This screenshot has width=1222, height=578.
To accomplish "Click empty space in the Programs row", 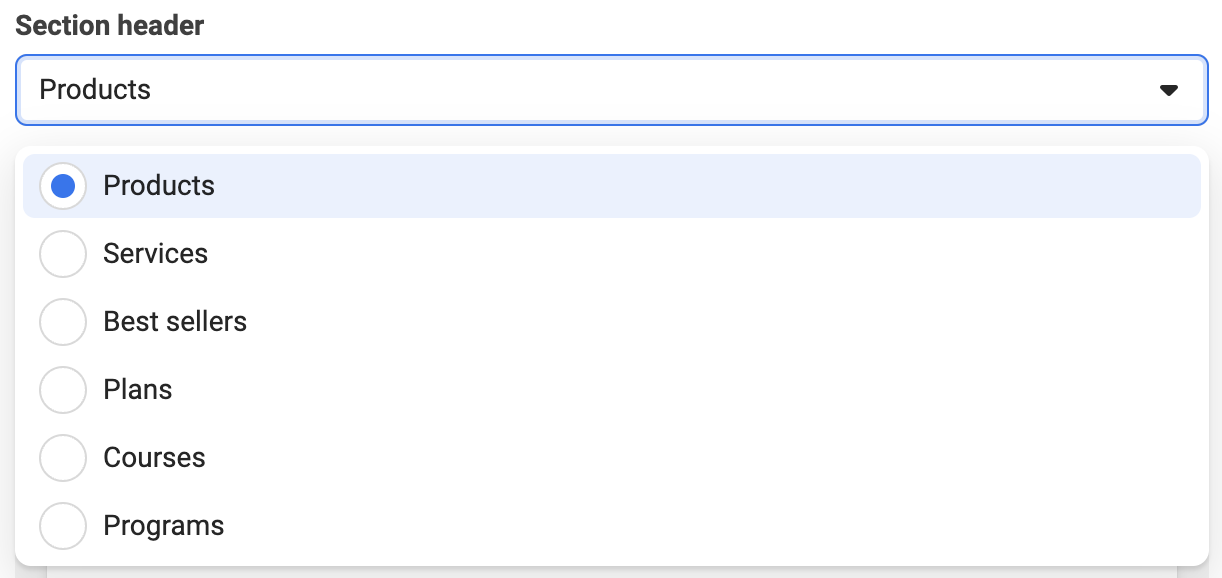I will [700, 526].
